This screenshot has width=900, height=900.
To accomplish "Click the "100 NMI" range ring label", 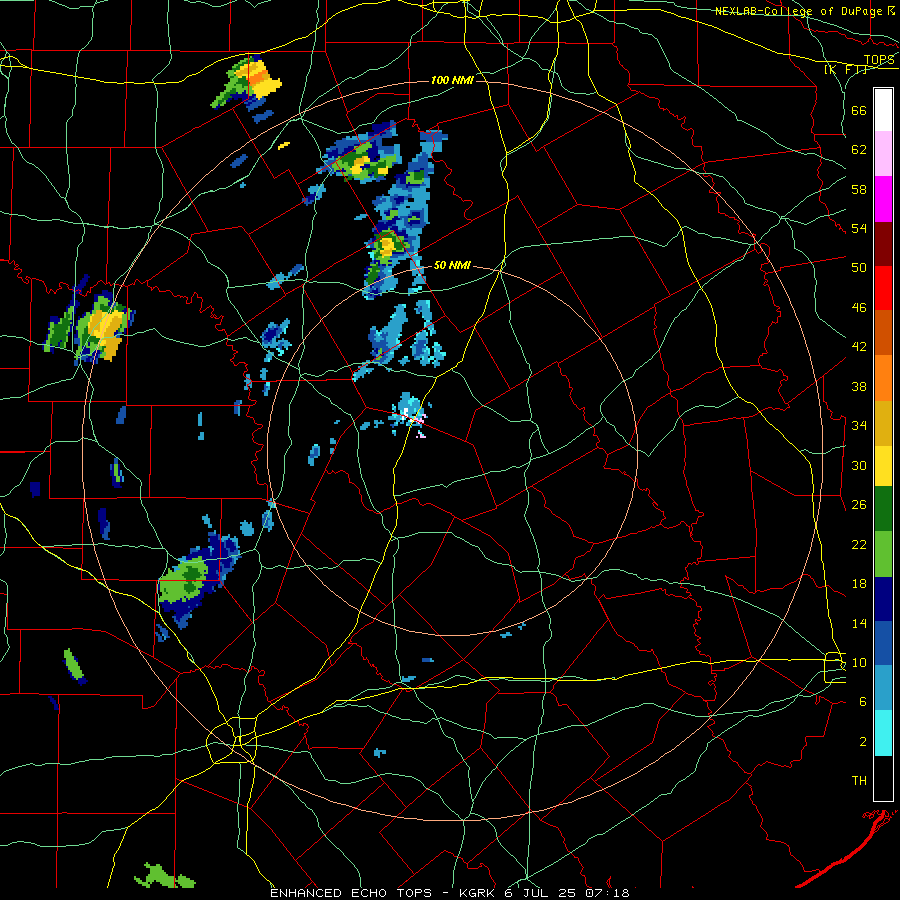I will pos(452,80).
